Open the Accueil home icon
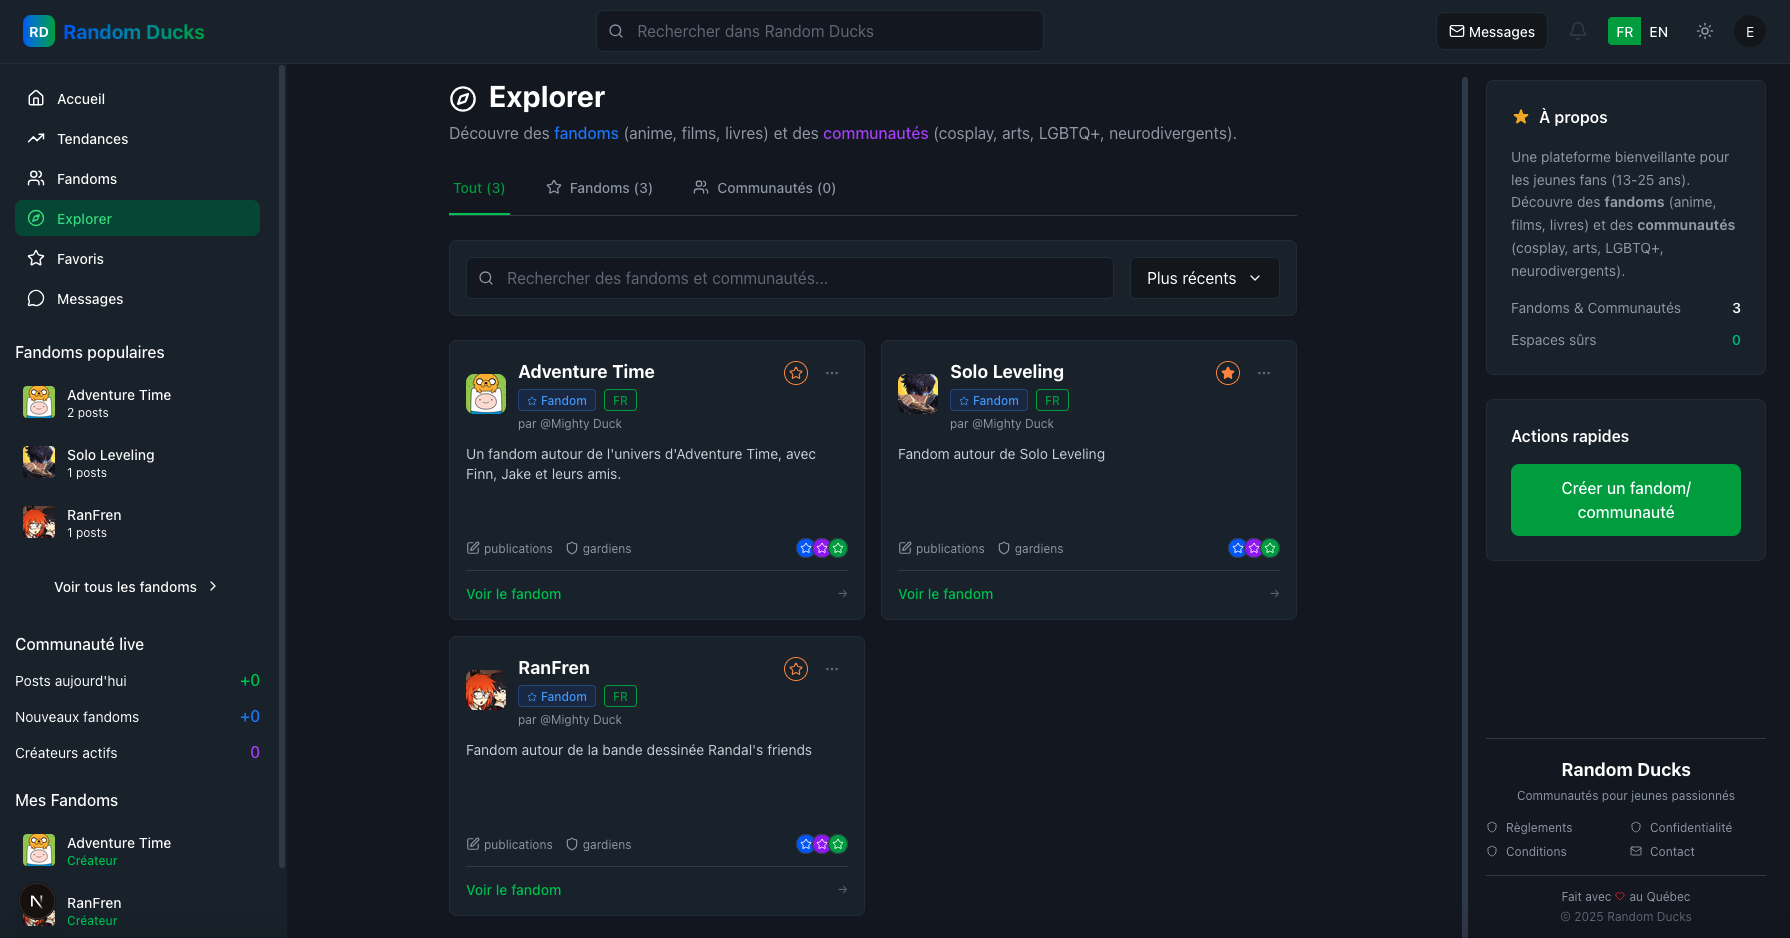Viewport: 1790px width, 938px height. (36, 98)
